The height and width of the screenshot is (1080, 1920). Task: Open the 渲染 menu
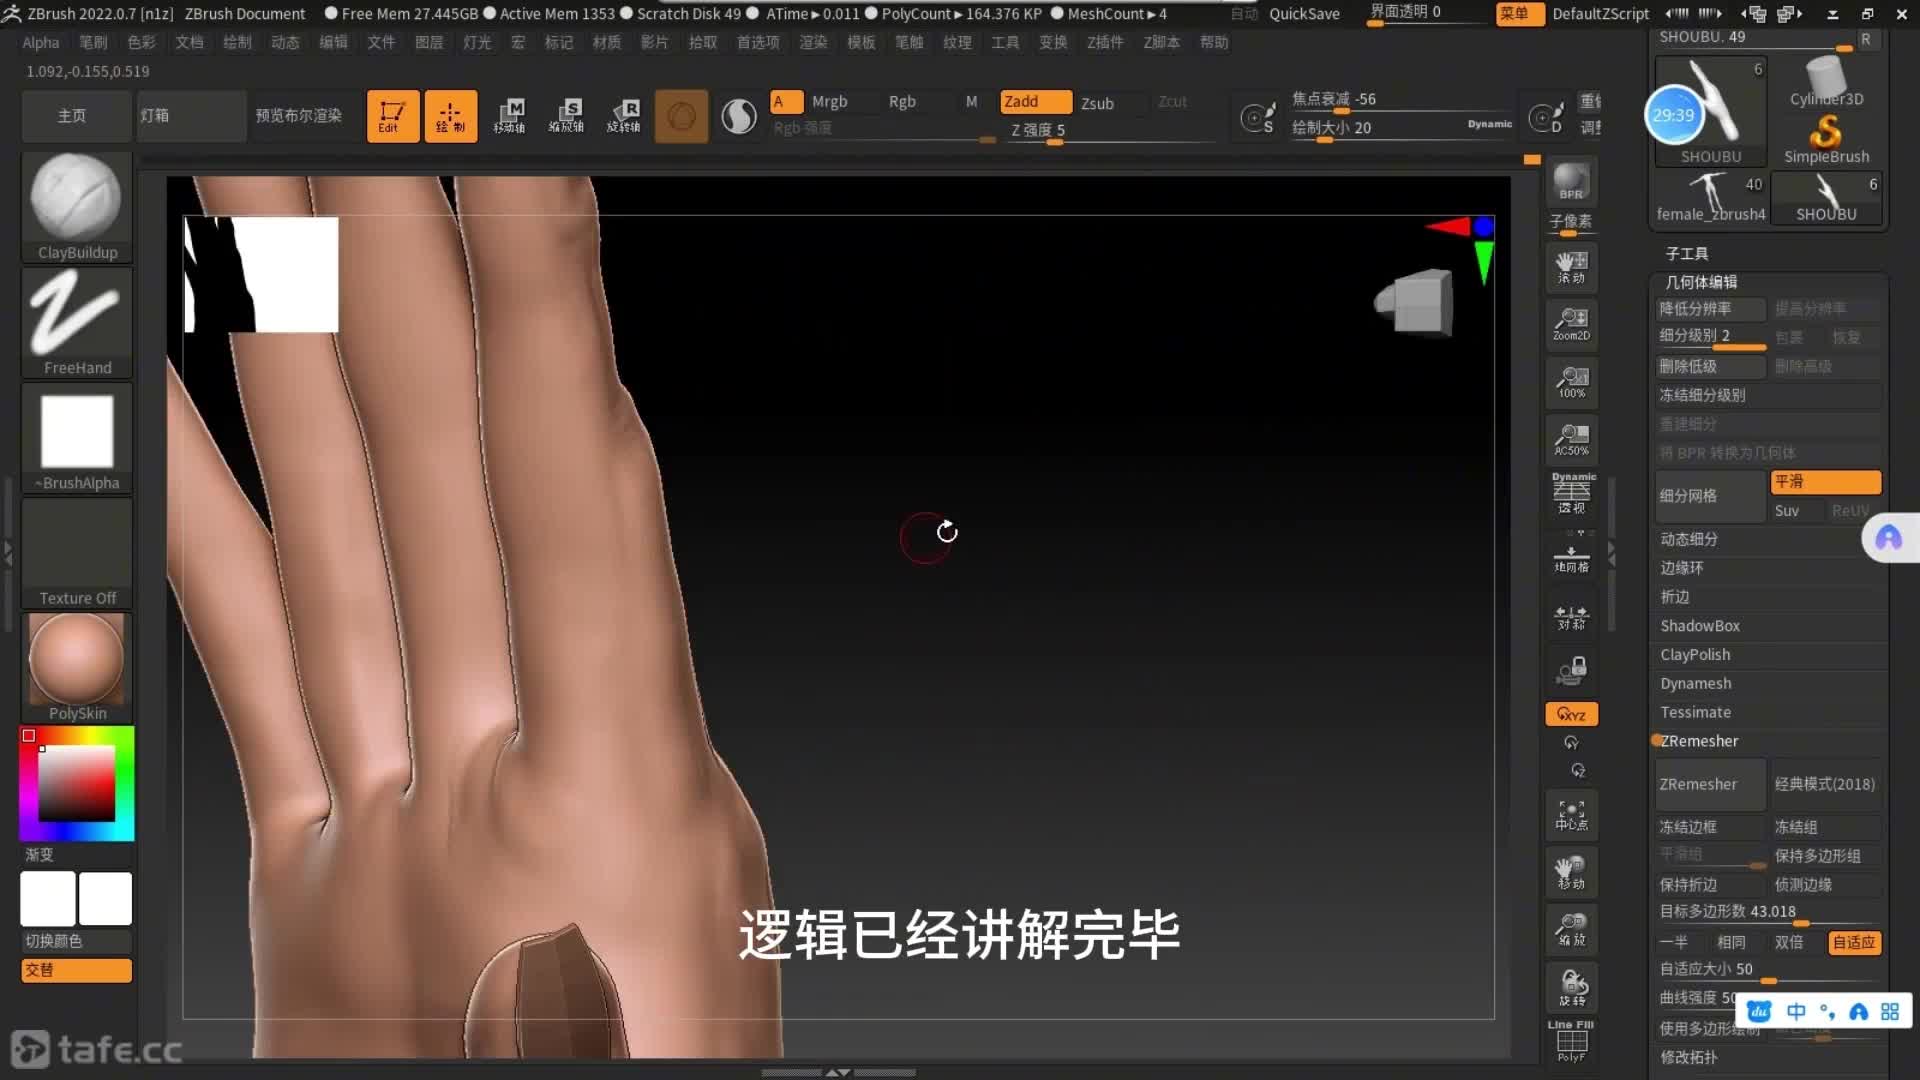click(x=812, y=42)
